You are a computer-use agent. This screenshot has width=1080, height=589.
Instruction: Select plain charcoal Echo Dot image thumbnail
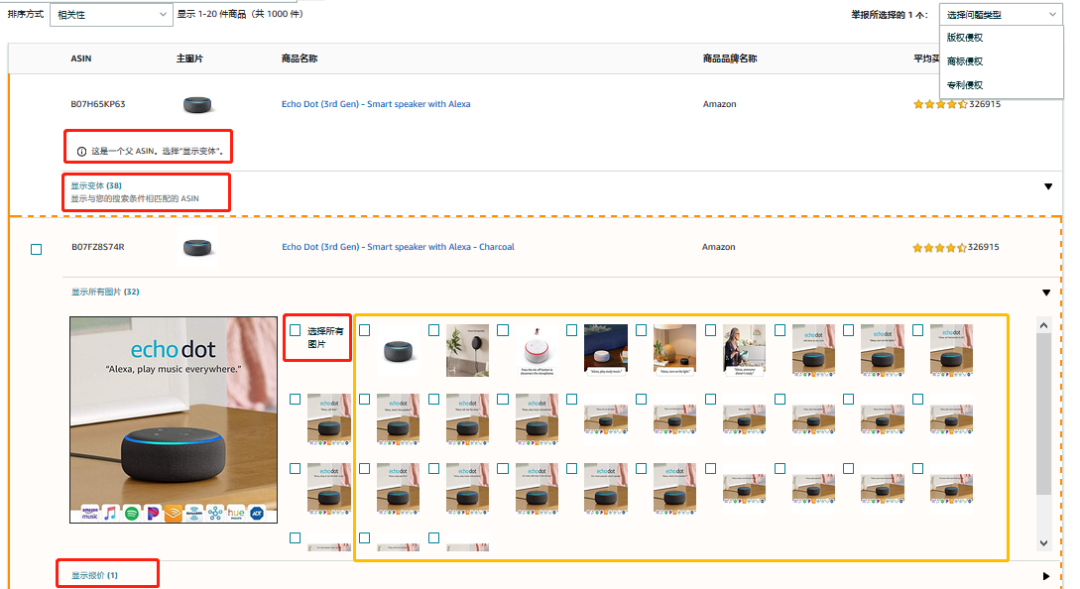pos(398,351)
